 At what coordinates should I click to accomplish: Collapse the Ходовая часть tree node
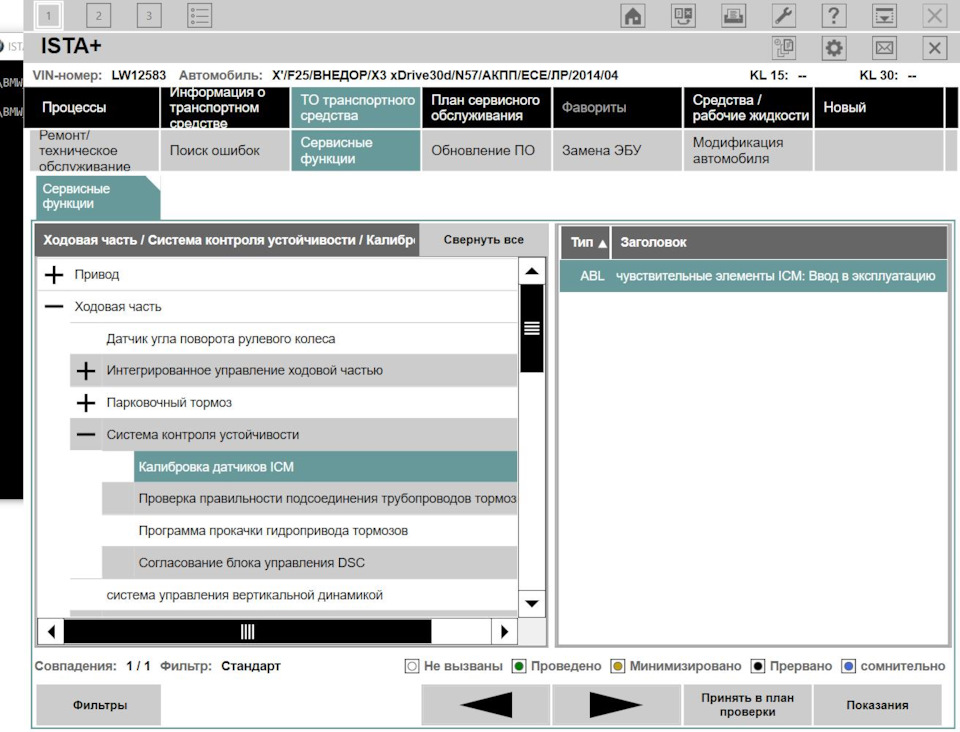point(54,307)
